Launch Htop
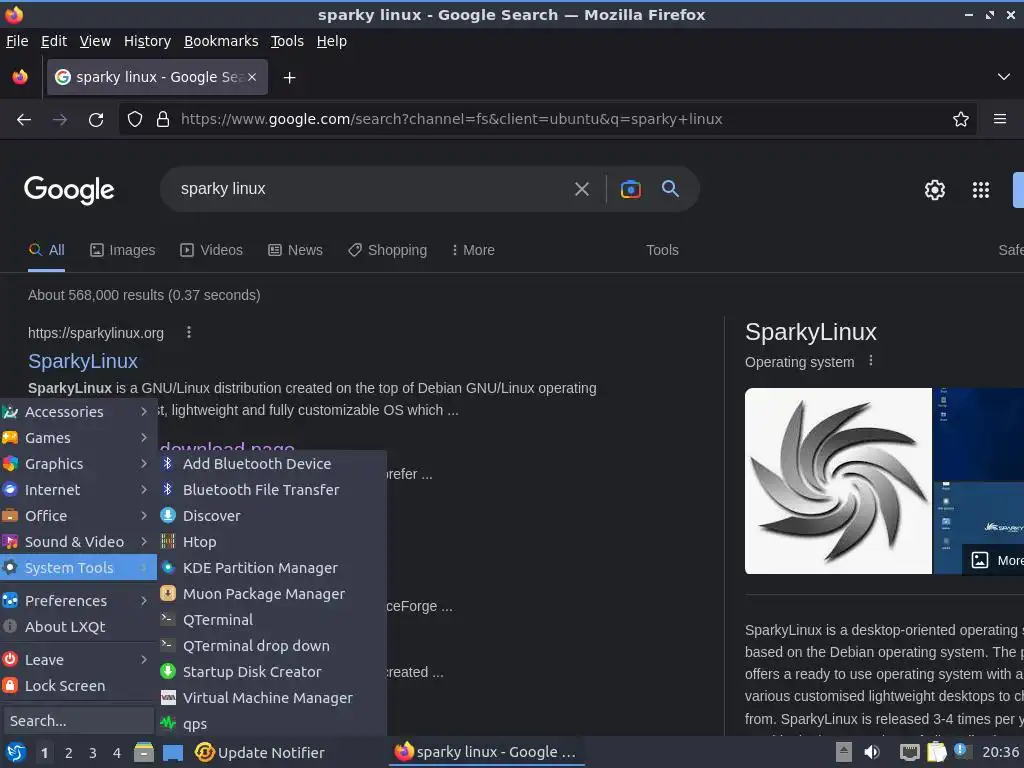The height and width of the screenshot is (768, 1024). pyautogui.click(x=272, y=542)
